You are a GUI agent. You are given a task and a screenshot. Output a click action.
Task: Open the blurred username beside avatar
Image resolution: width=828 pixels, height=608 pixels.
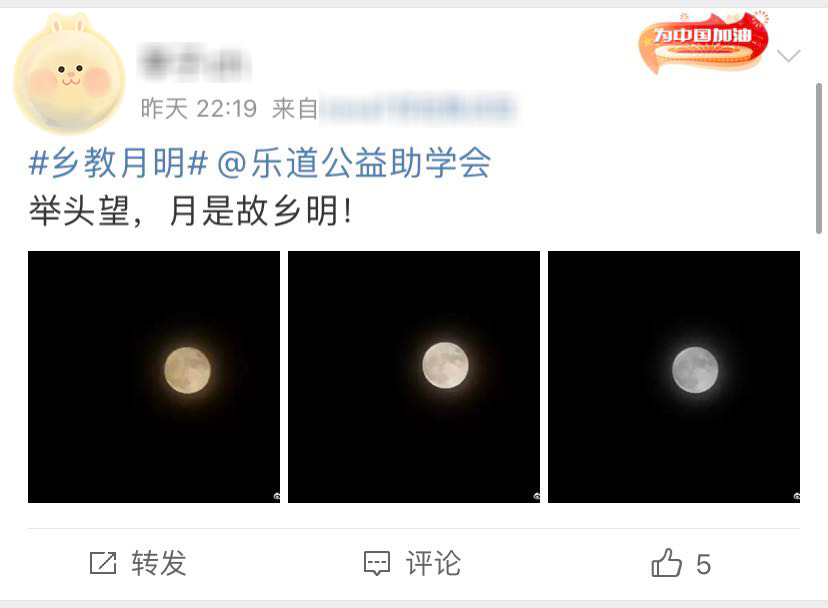[x=193, y=62]
